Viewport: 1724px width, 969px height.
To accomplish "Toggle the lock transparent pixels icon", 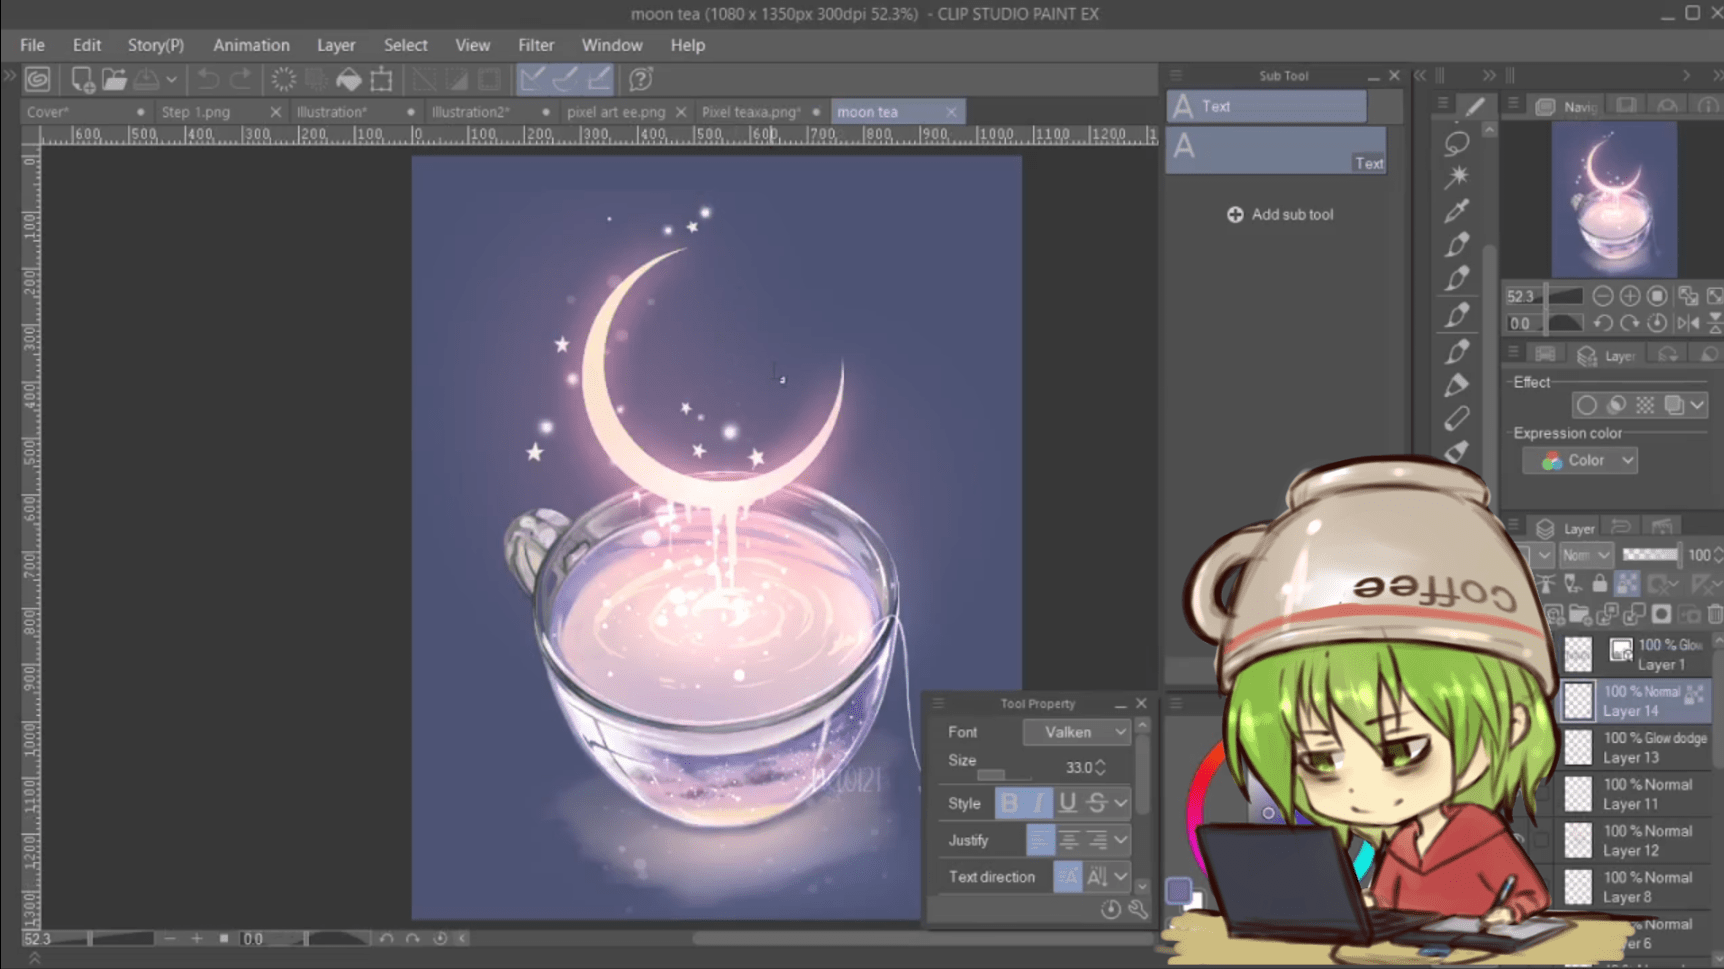I will [x=1627, y=583].
